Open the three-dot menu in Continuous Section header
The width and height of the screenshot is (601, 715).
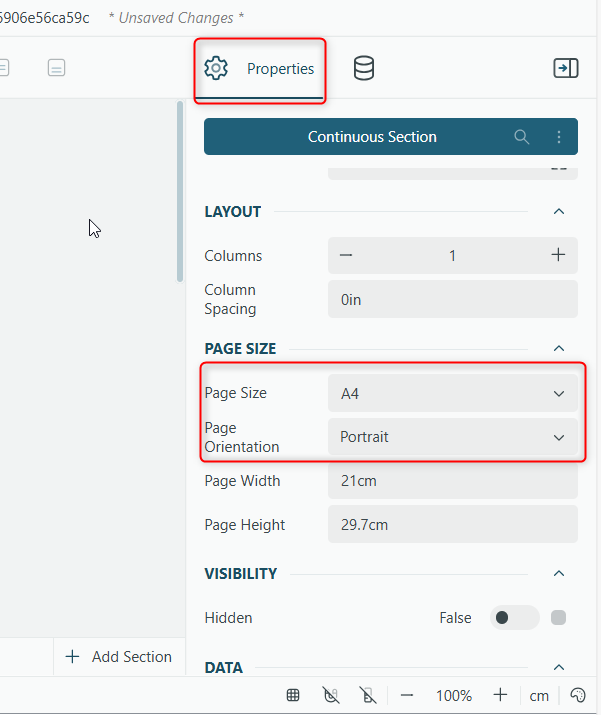point(559,137)
